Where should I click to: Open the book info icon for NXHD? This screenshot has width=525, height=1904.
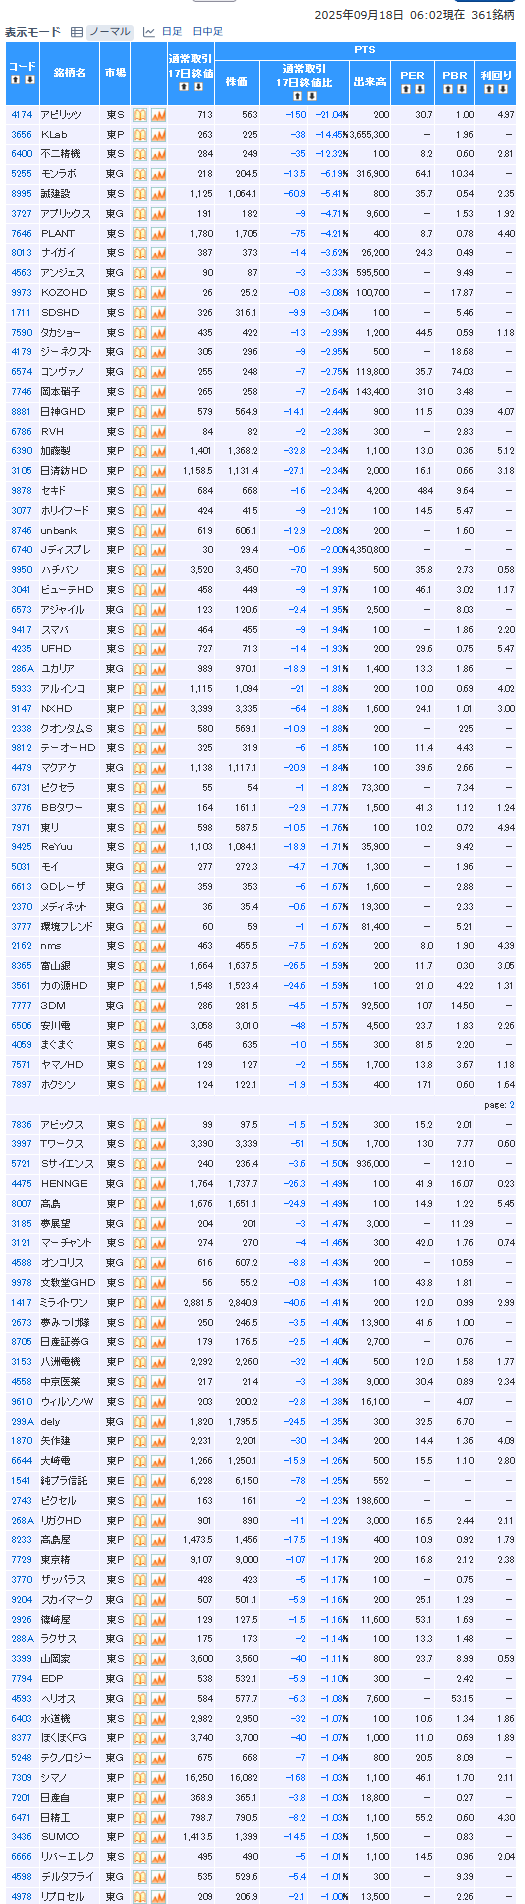coord(140,708)
